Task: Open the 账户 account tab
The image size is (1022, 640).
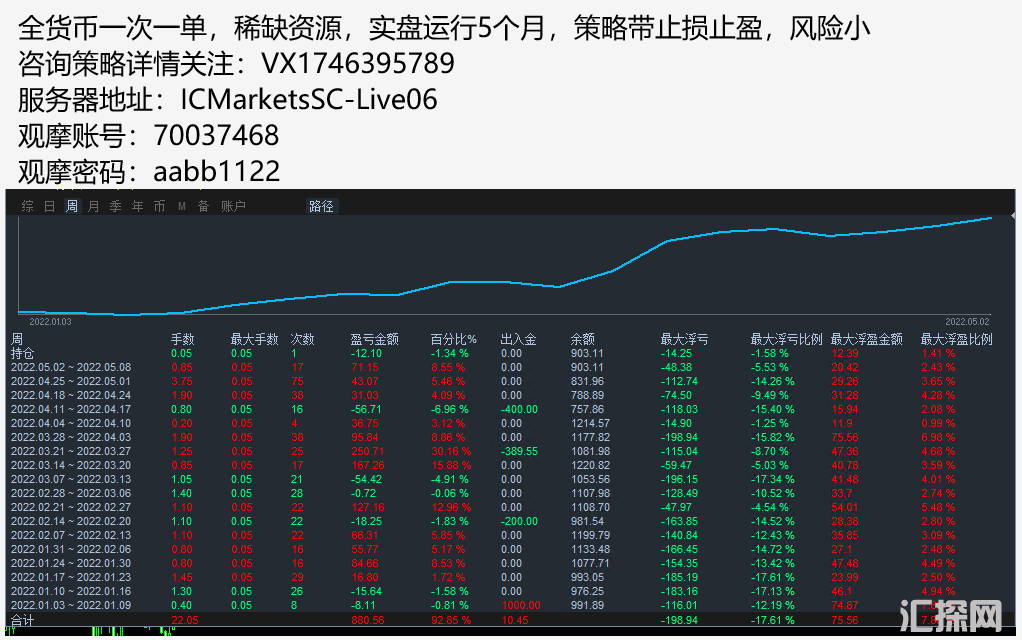Action: coord(233,206)
